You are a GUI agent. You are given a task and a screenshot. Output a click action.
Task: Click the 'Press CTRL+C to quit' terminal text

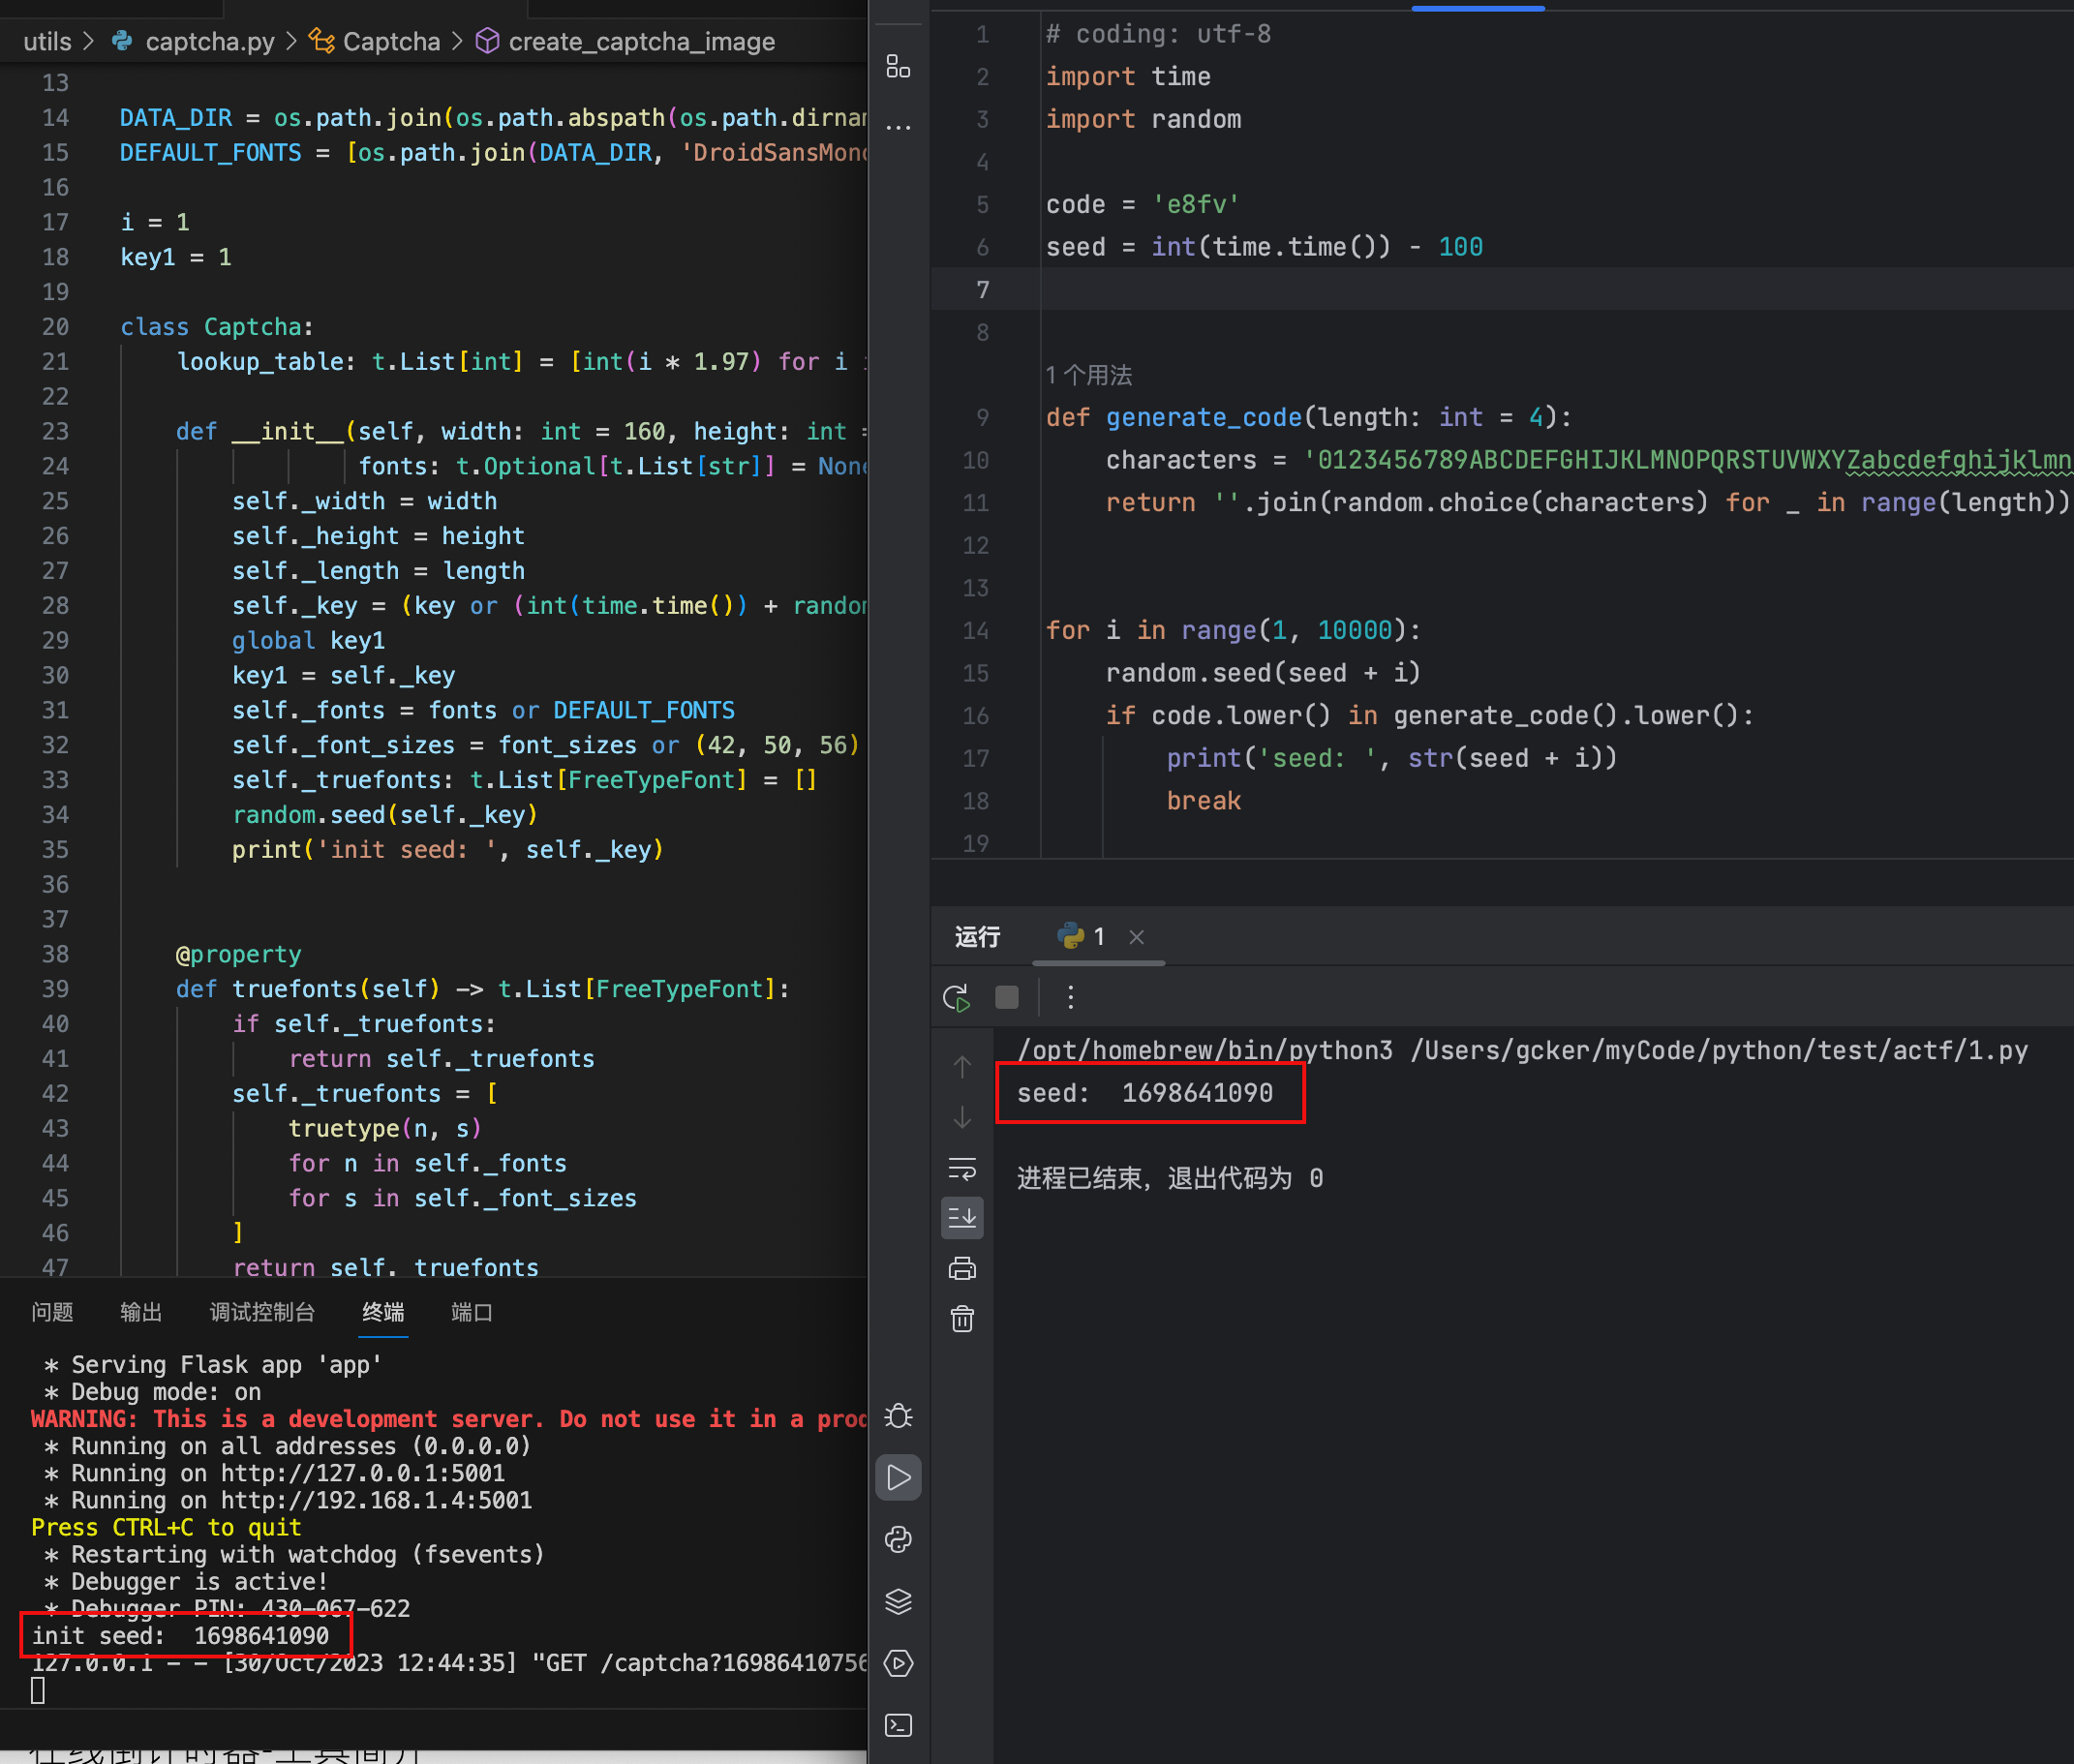[x=166, y=1527]
